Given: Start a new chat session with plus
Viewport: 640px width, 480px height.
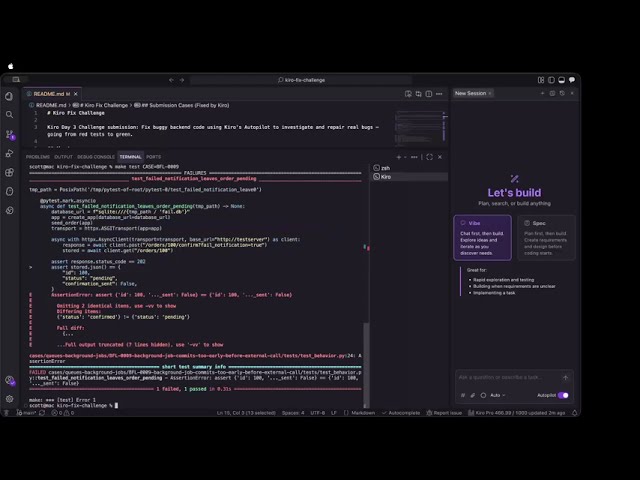Looking at the screenshot, I should pos(542,93).
